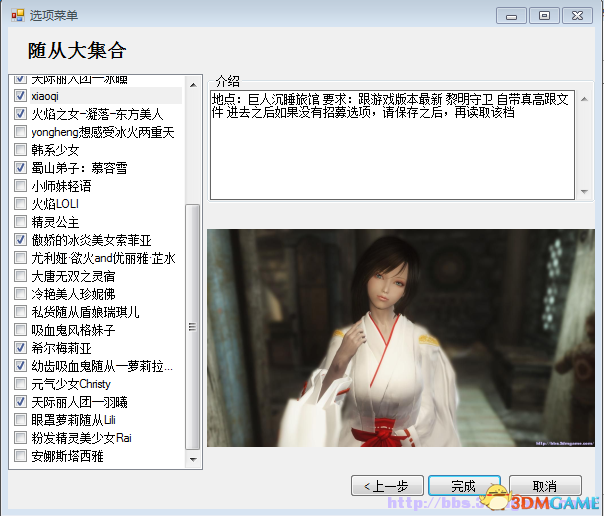Select the 安娜斯塔西雅 list entry text
The image size is (604, 516).
click(x=67, y=456)
